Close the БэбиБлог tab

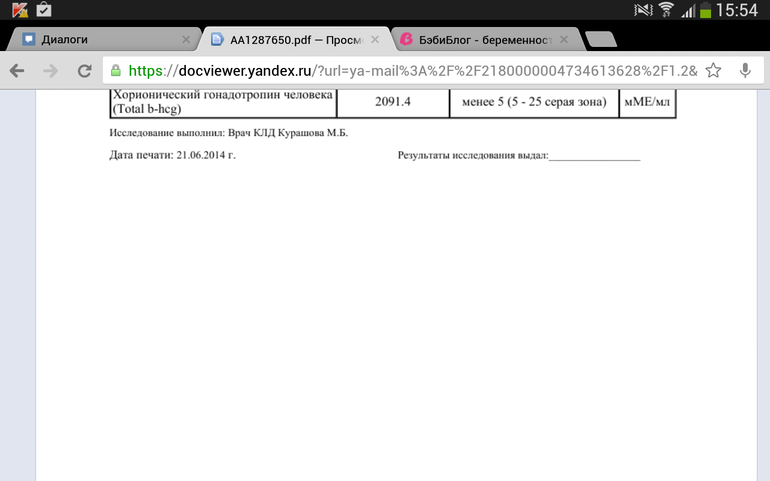pyautogui.click(x=564, y=40)
